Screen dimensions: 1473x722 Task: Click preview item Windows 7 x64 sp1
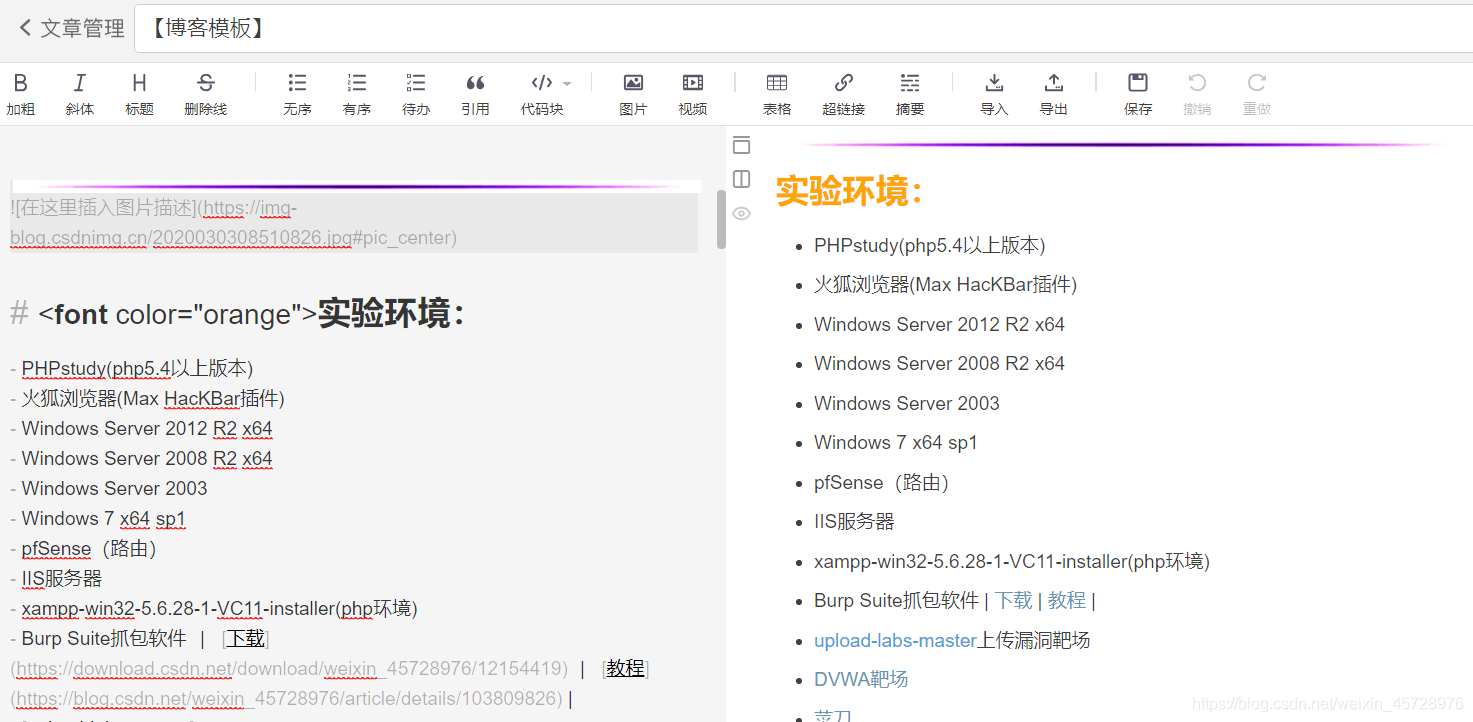(896, 442)
